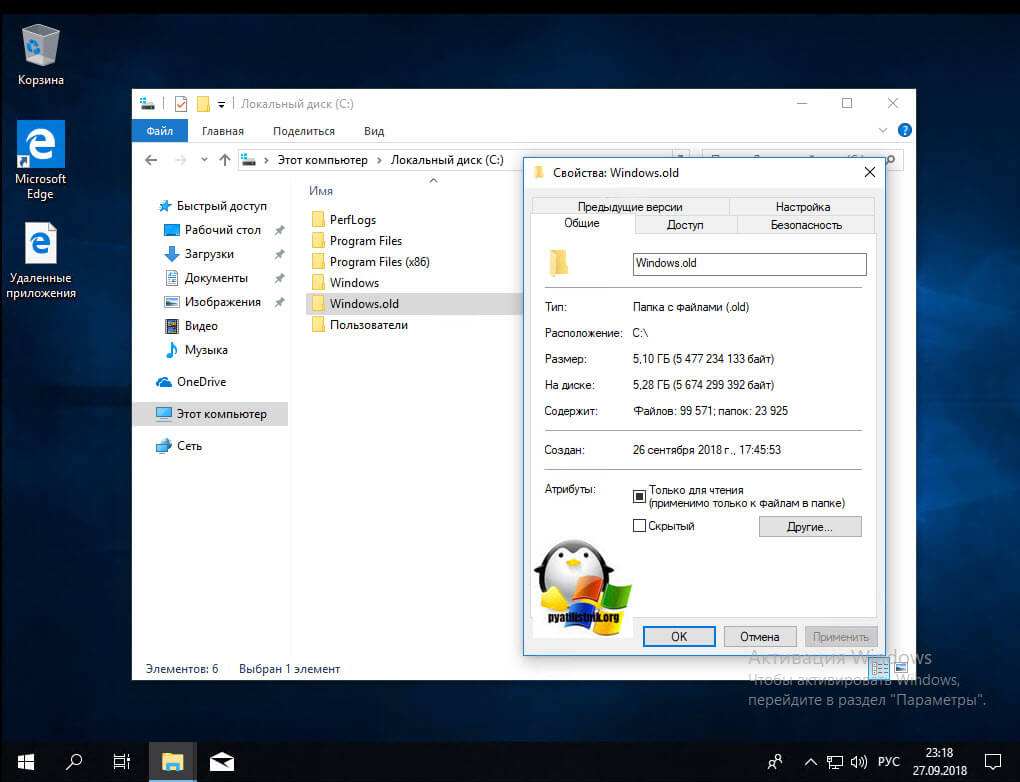Click Отмена in properties dialog

coord(759,636)
